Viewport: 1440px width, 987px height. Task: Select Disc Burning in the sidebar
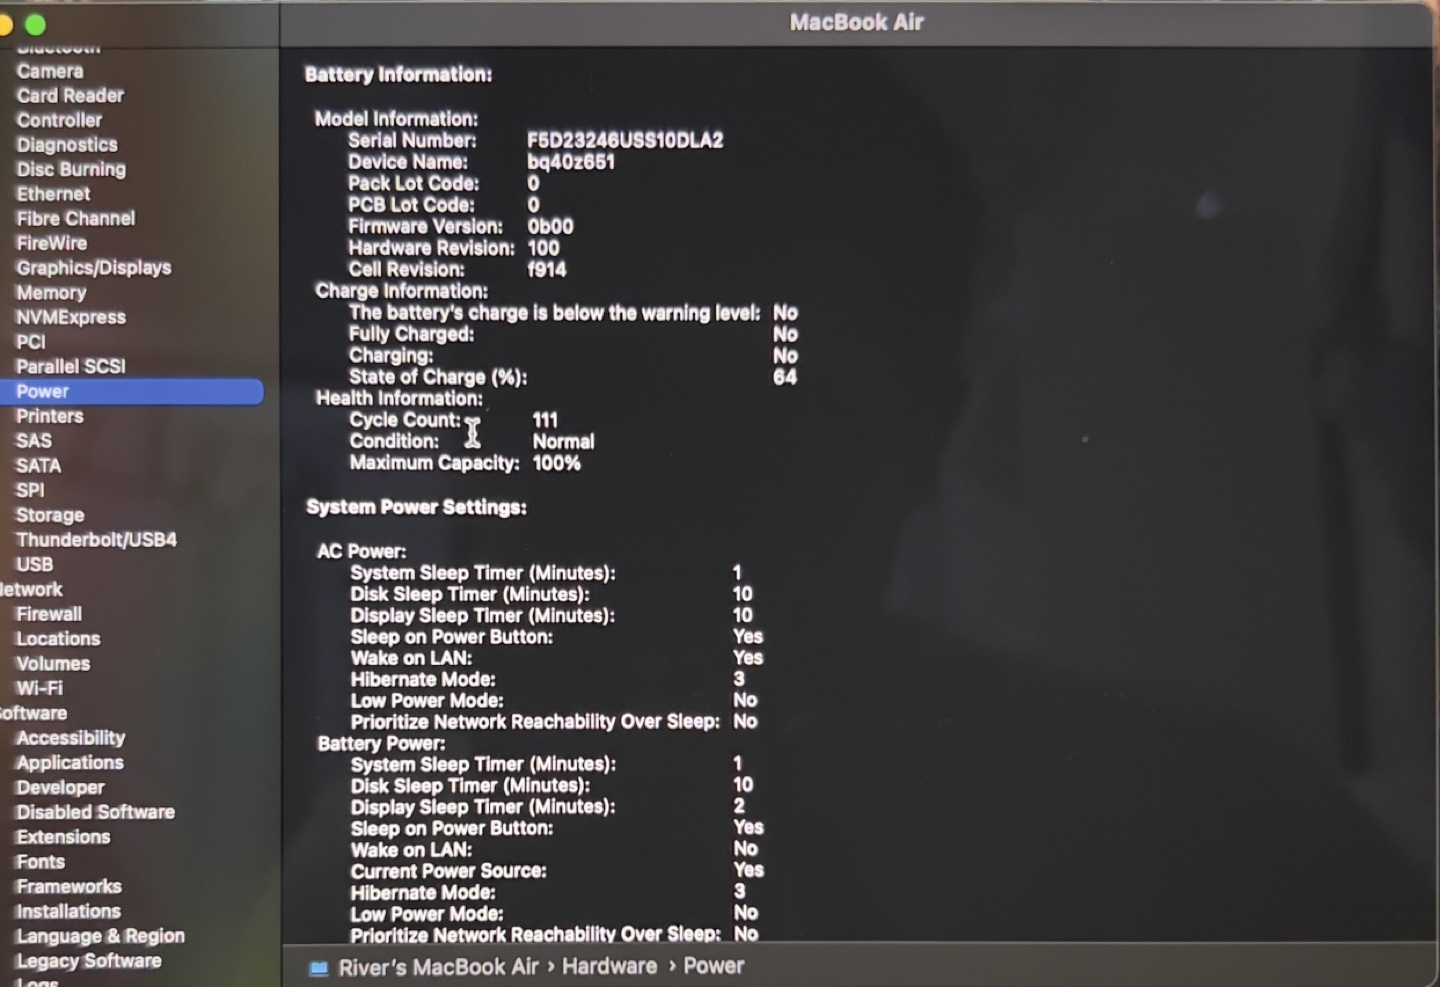coord(71,170)
